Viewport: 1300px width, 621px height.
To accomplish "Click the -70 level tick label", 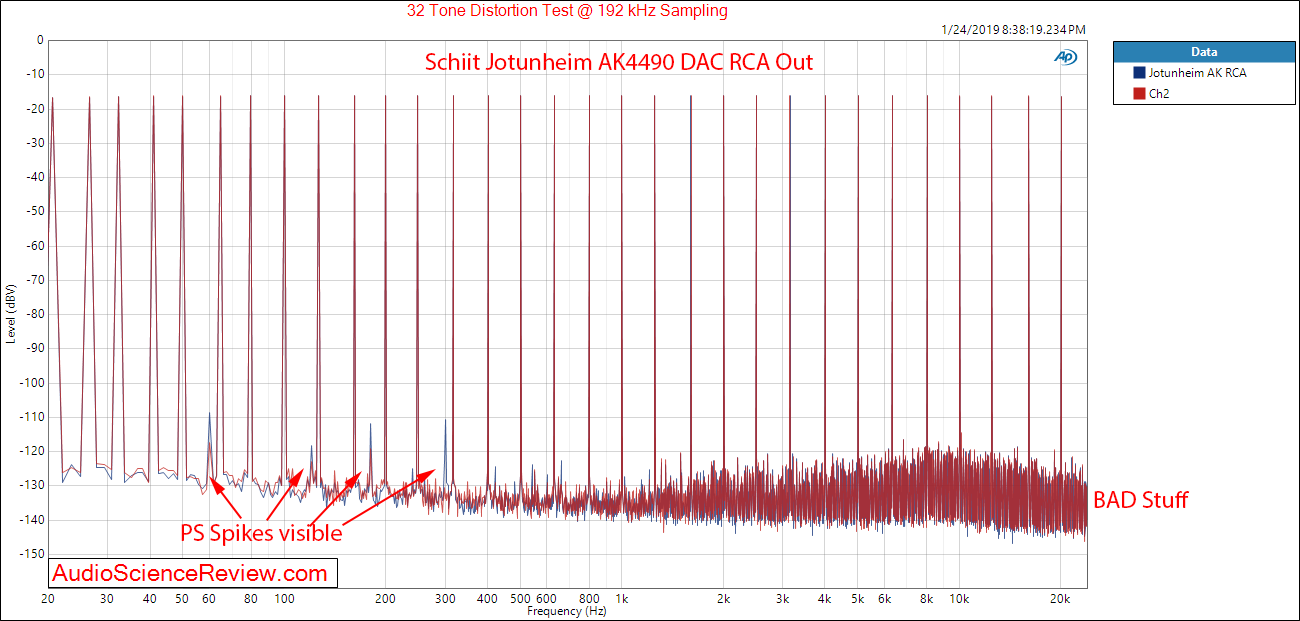I will coord(33,280).
